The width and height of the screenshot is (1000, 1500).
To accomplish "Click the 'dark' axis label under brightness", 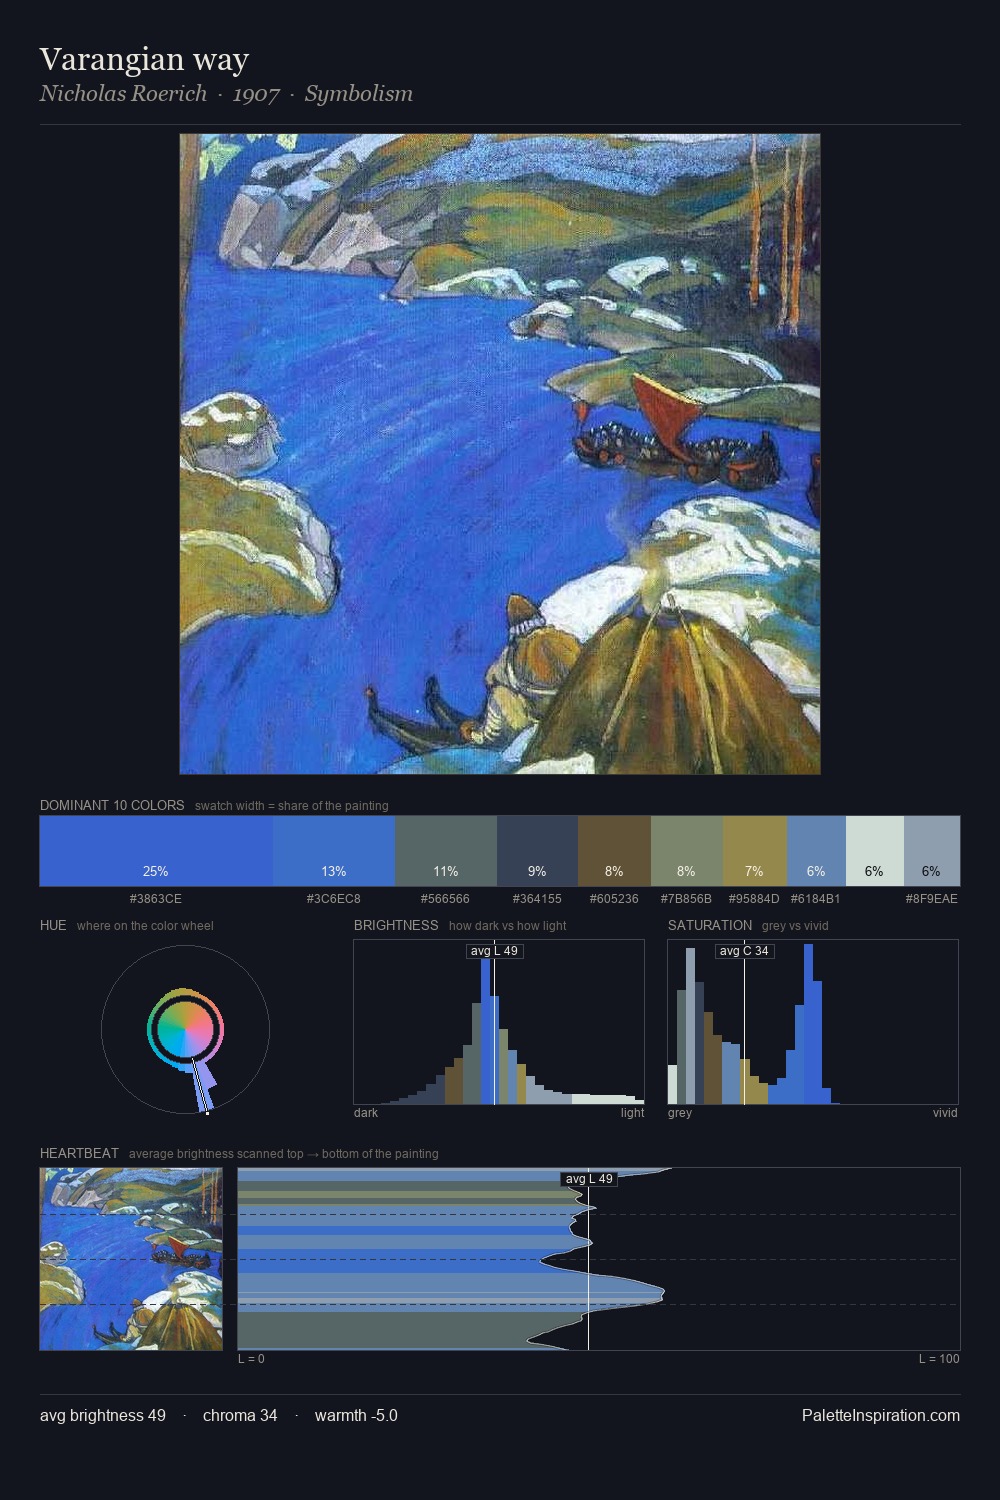I will pyautogui.click(x=366, y=1112).
